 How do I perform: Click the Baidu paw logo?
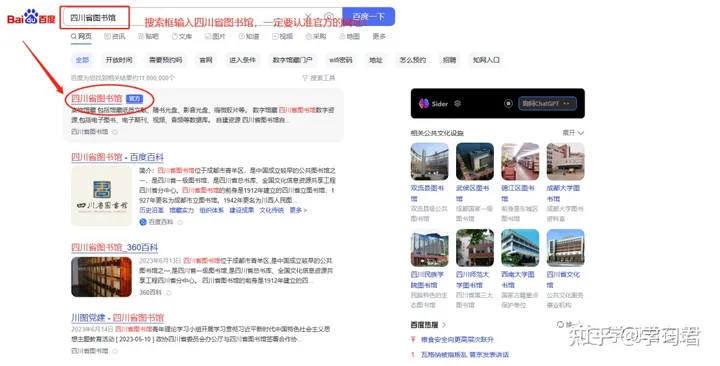31,18
